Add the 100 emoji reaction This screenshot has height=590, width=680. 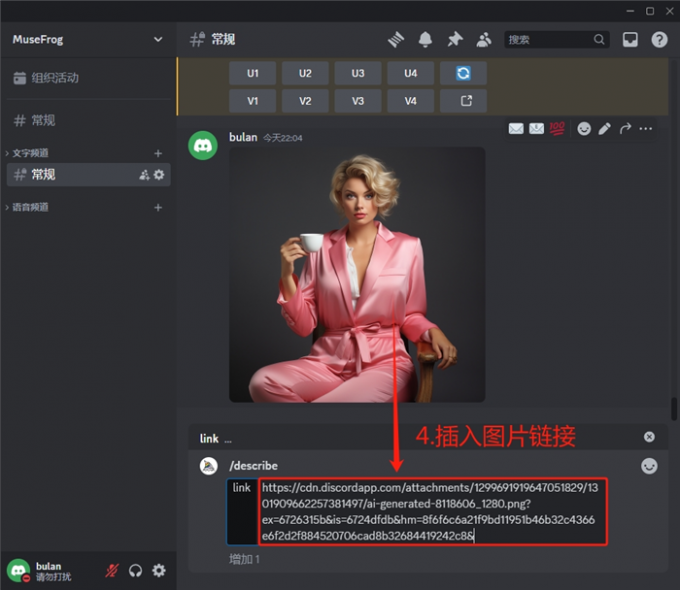557,128
